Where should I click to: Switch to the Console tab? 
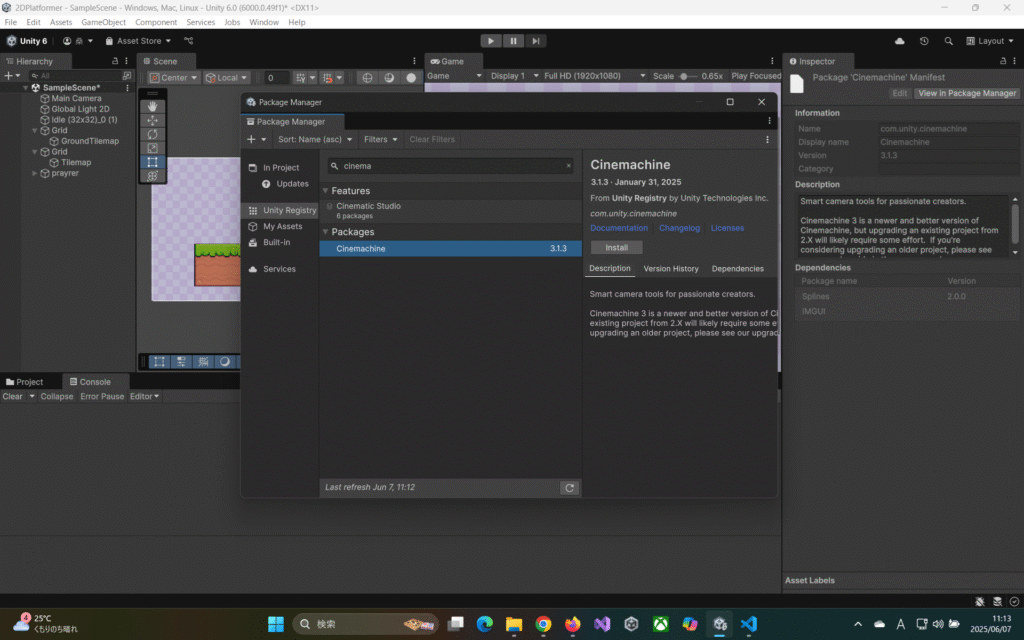(95, 381)
